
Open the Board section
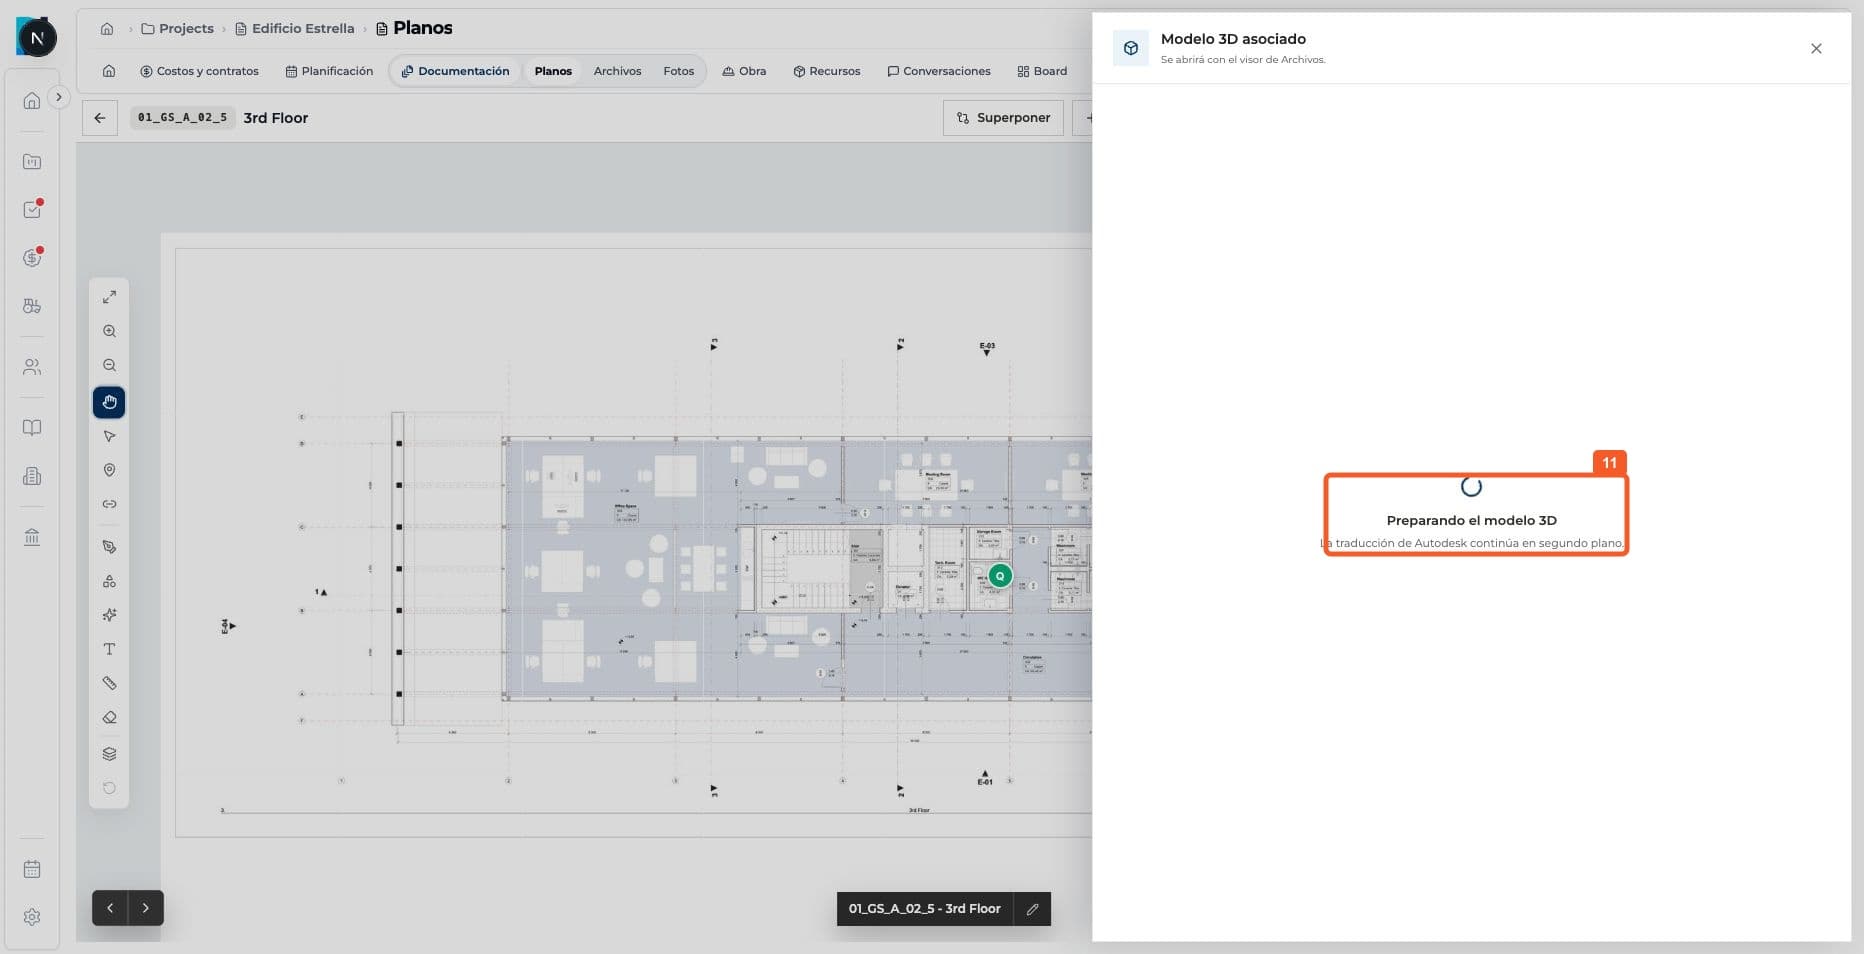(1042, 71)
